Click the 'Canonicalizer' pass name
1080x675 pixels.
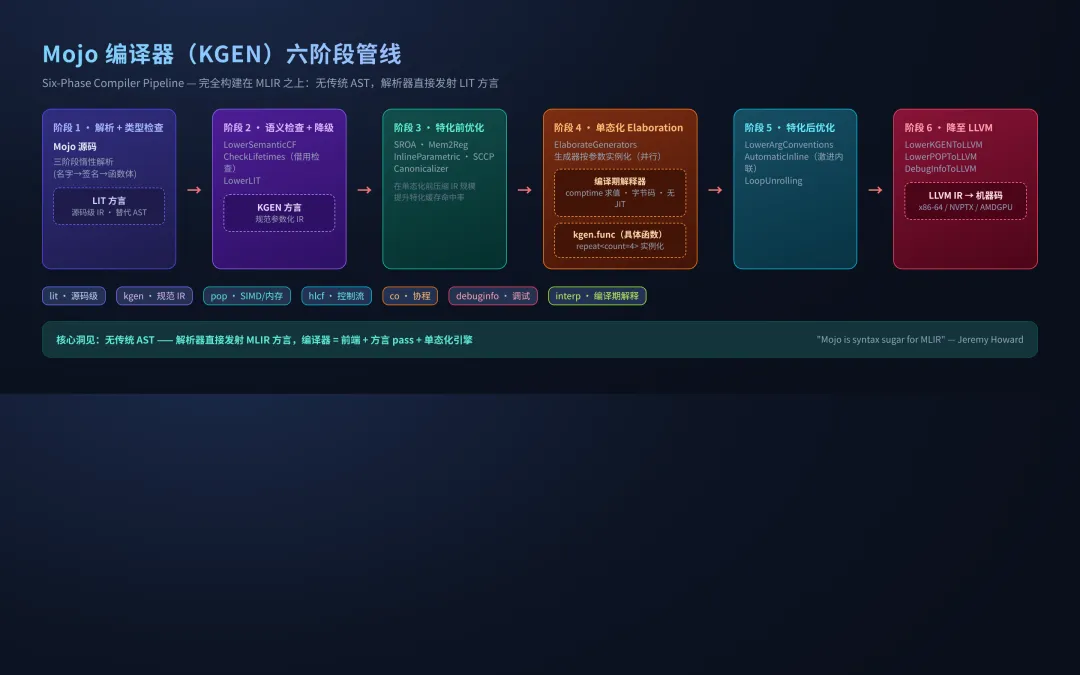point(421,168)
